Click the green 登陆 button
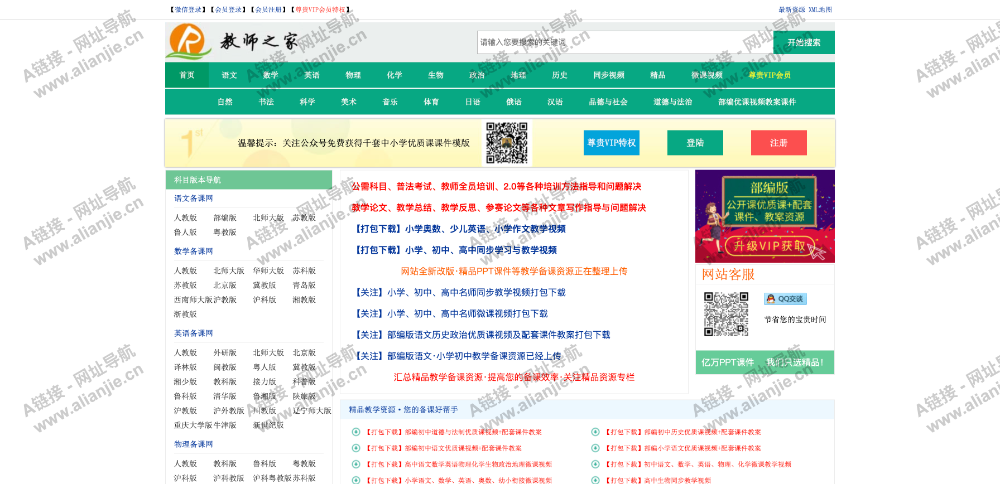Screen dimensions: 1000x484 [695, 143]
